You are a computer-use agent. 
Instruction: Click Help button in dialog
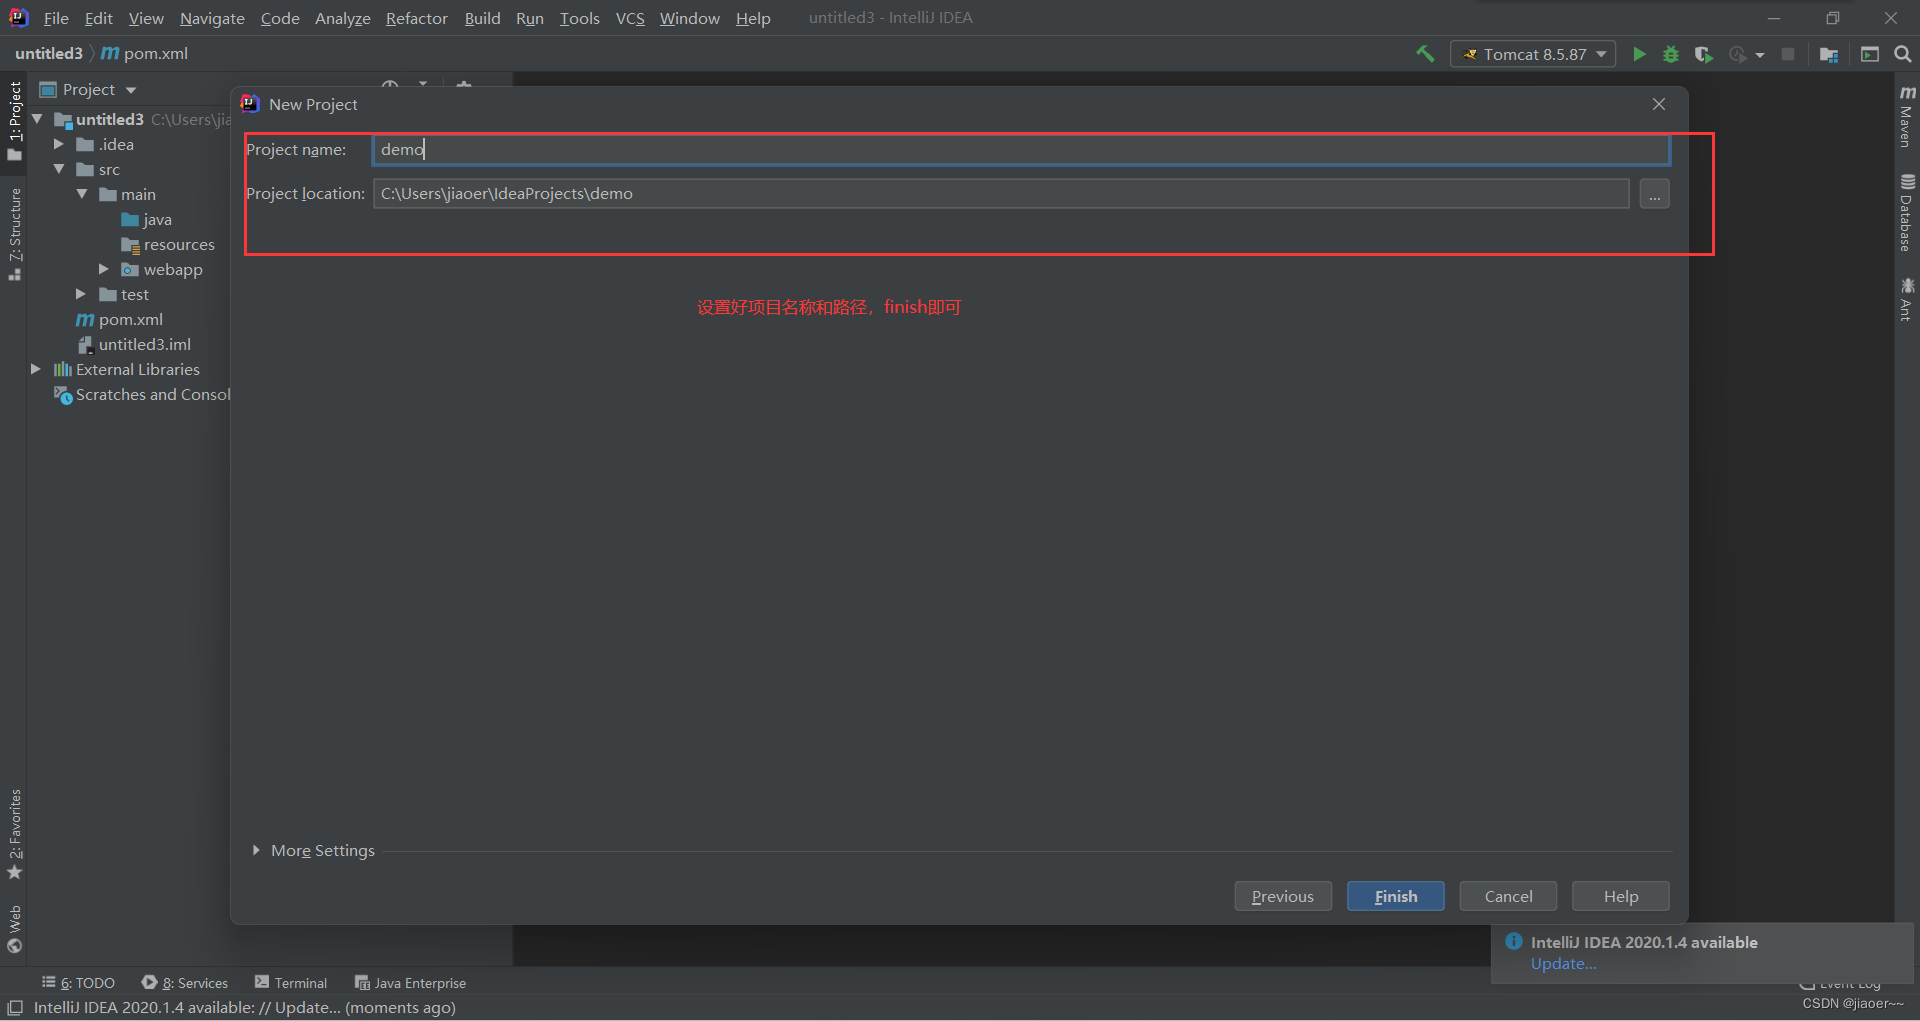1620,896
